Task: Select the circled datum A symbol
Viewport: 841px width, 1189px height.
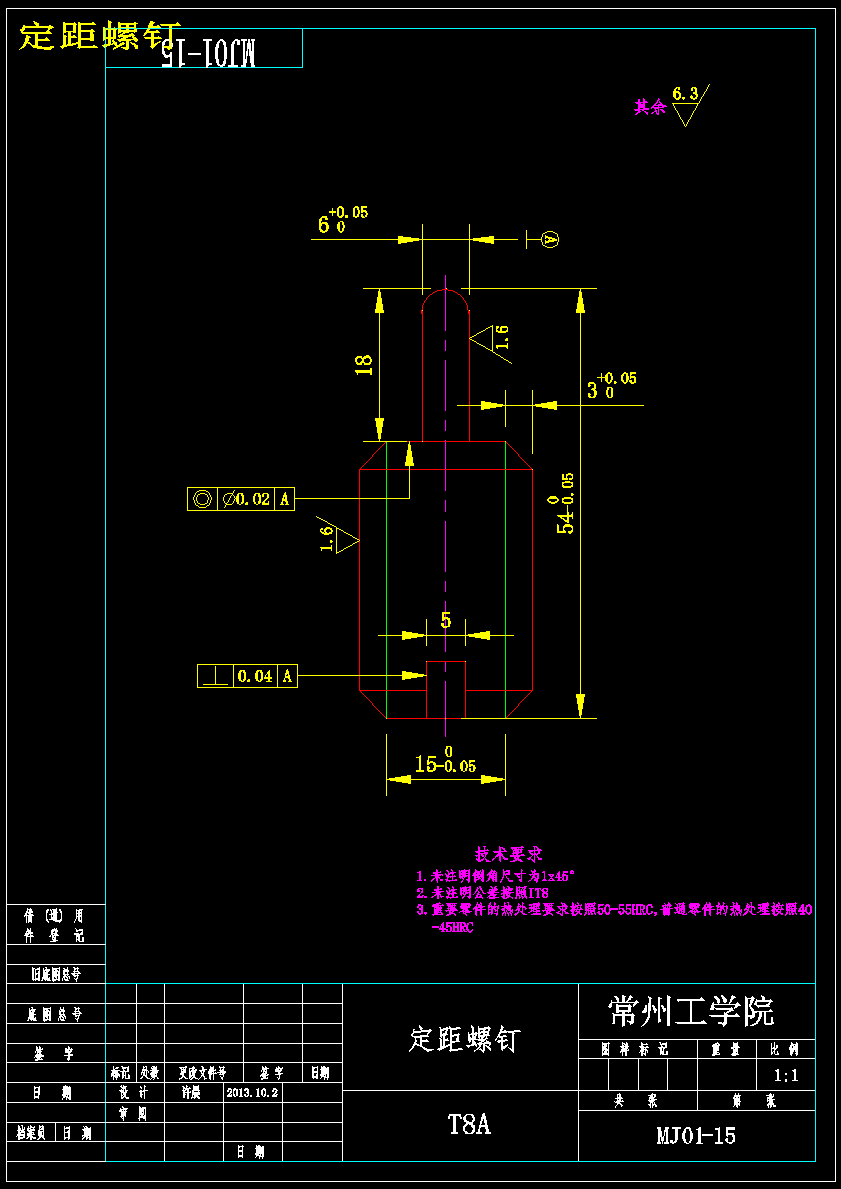Action: [551, 240]
